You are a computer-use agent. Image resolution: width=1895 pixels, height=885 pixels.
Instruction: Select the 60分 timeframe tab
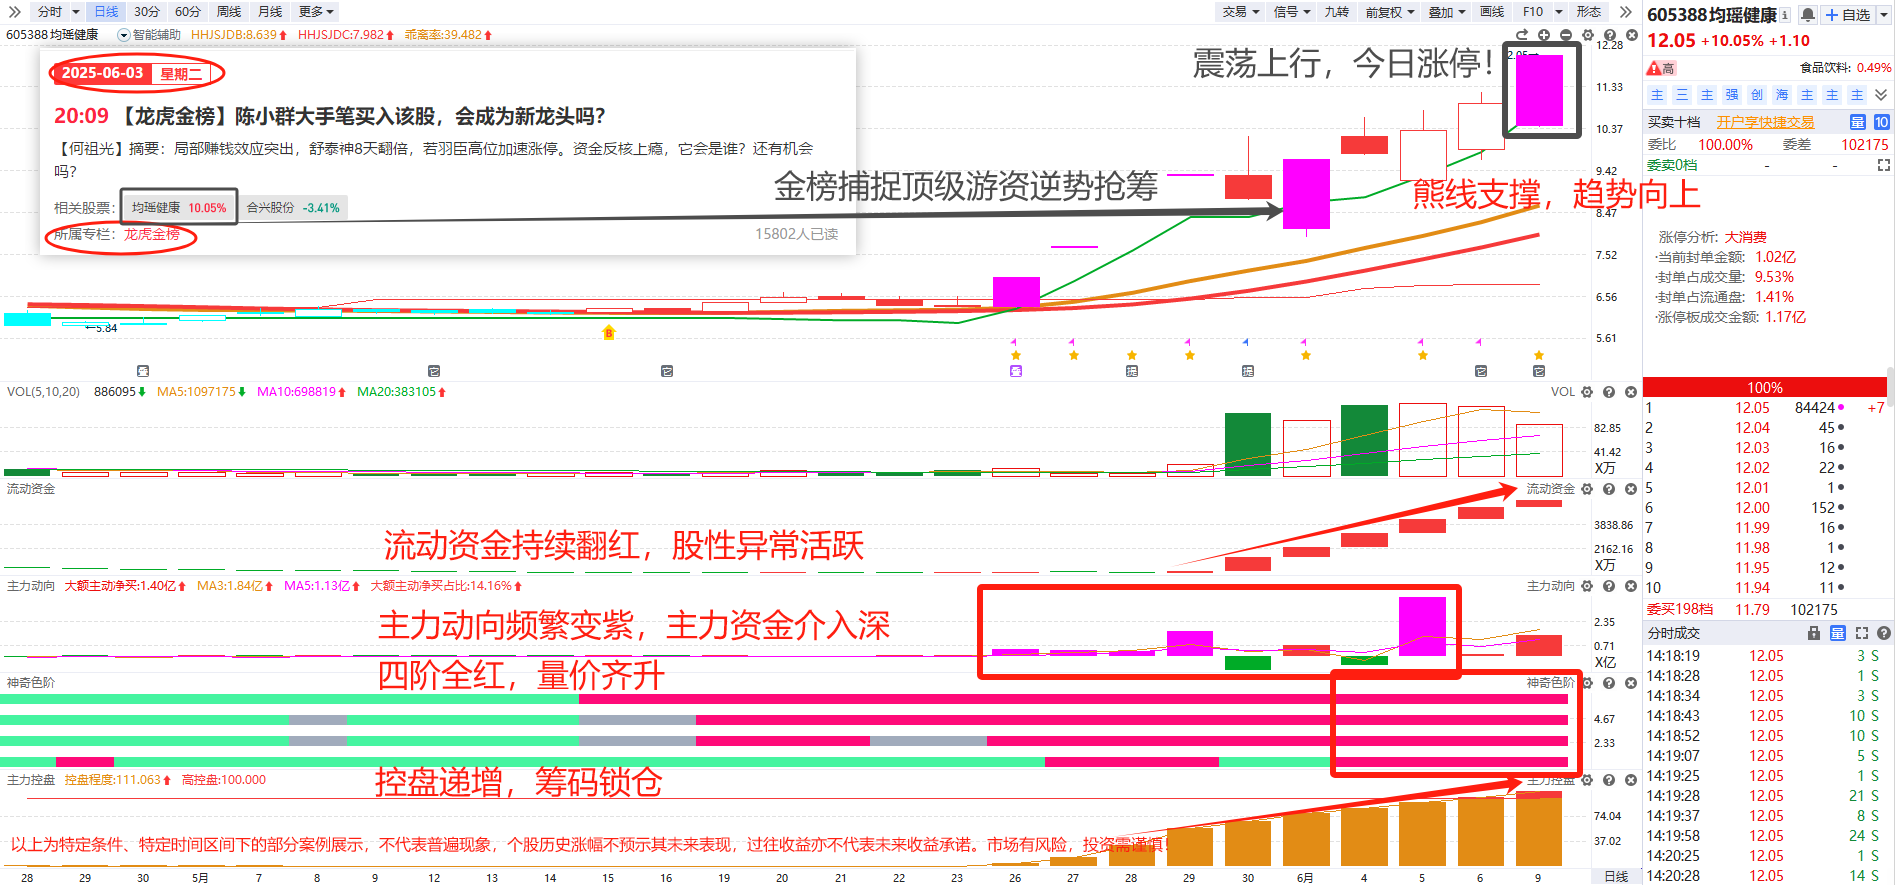(187, 12)
